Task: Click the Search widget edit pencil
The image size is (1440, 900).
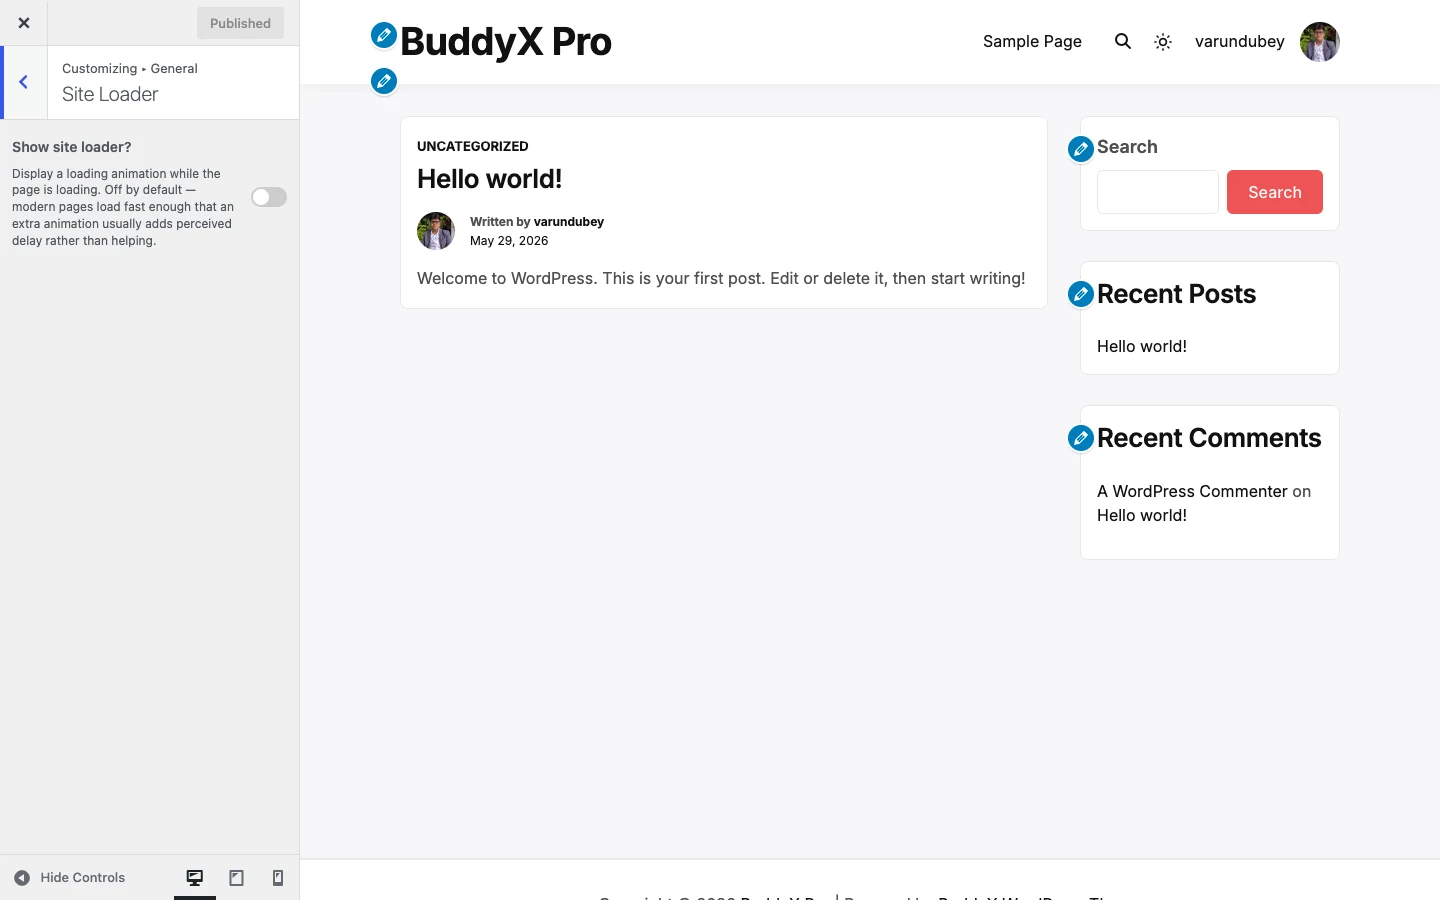Action: 1081,149
